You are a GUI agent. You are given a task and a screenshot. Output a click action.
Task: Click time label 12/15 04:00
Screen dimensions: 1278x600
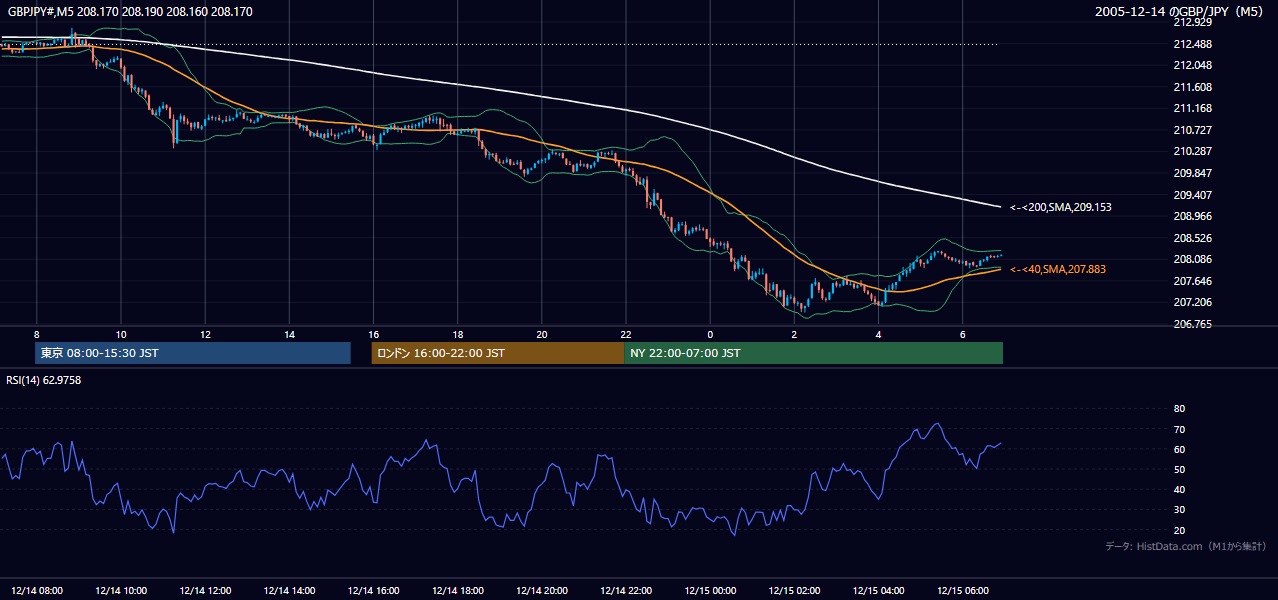click(878, 591)
